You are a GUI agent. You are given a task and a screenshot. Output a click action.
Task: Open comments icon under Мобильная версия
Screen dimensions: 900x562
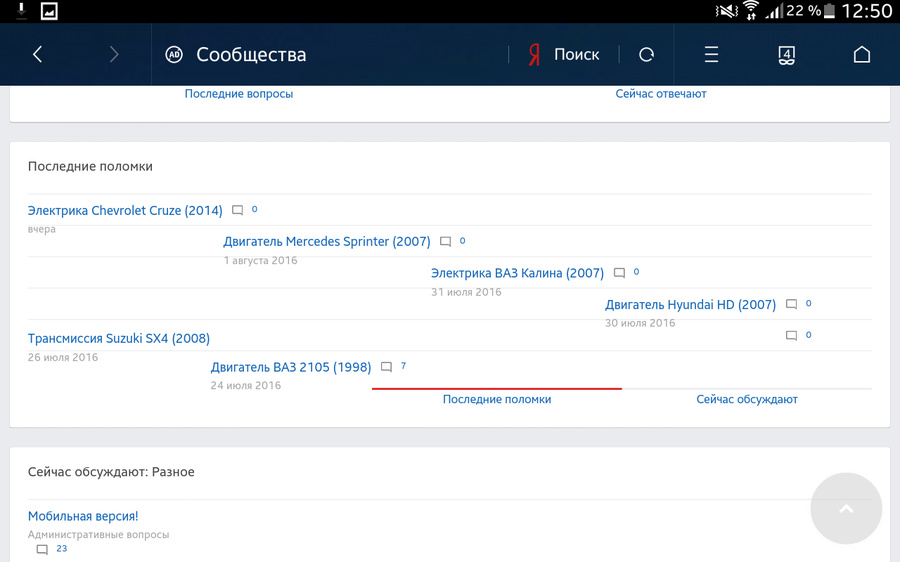click(42, 549)
